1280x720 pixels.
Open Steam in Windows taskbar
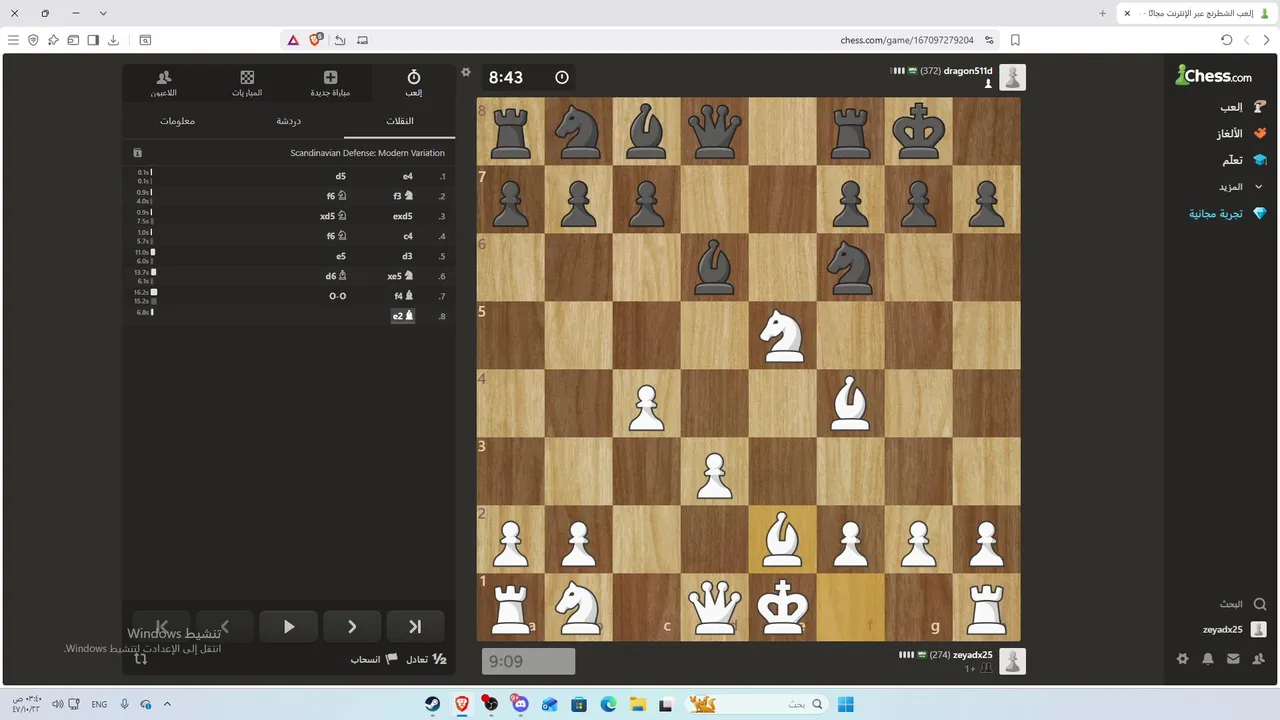pyautogui.click(x=431, y=704)
